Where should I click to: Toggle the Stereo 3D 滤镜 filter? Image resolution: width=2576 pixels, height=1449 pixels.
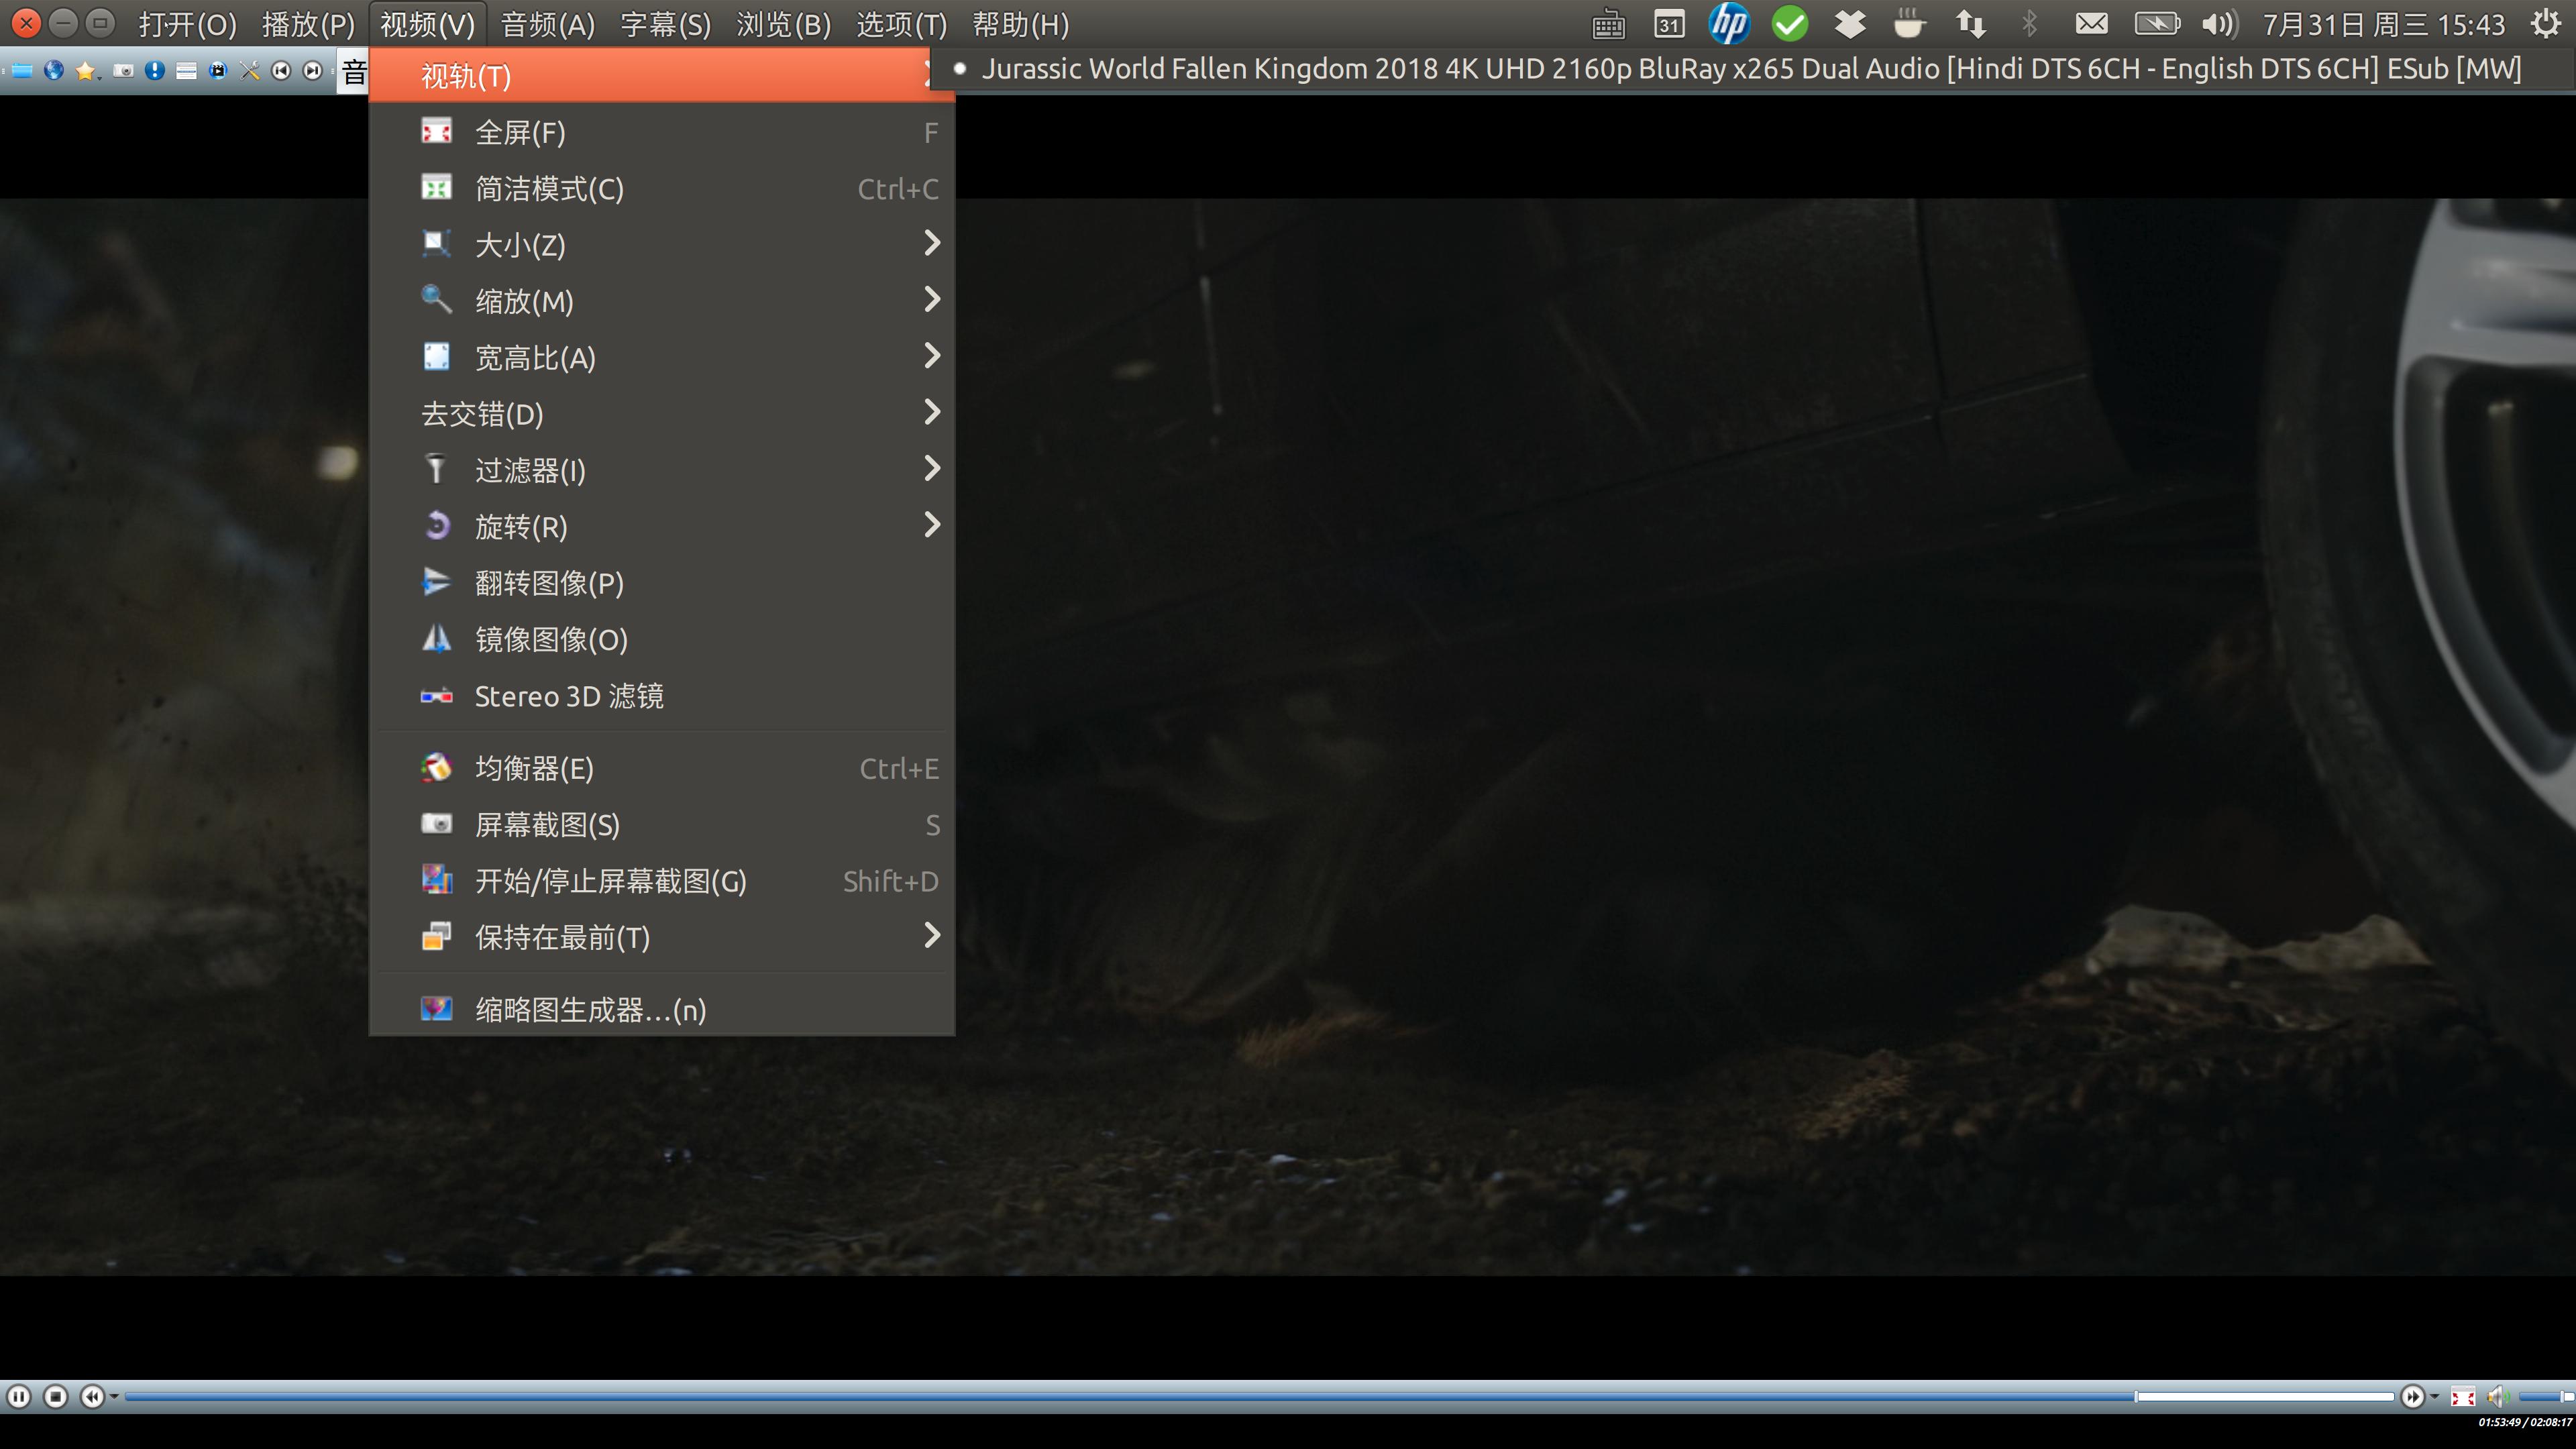[x=662, y=696]
